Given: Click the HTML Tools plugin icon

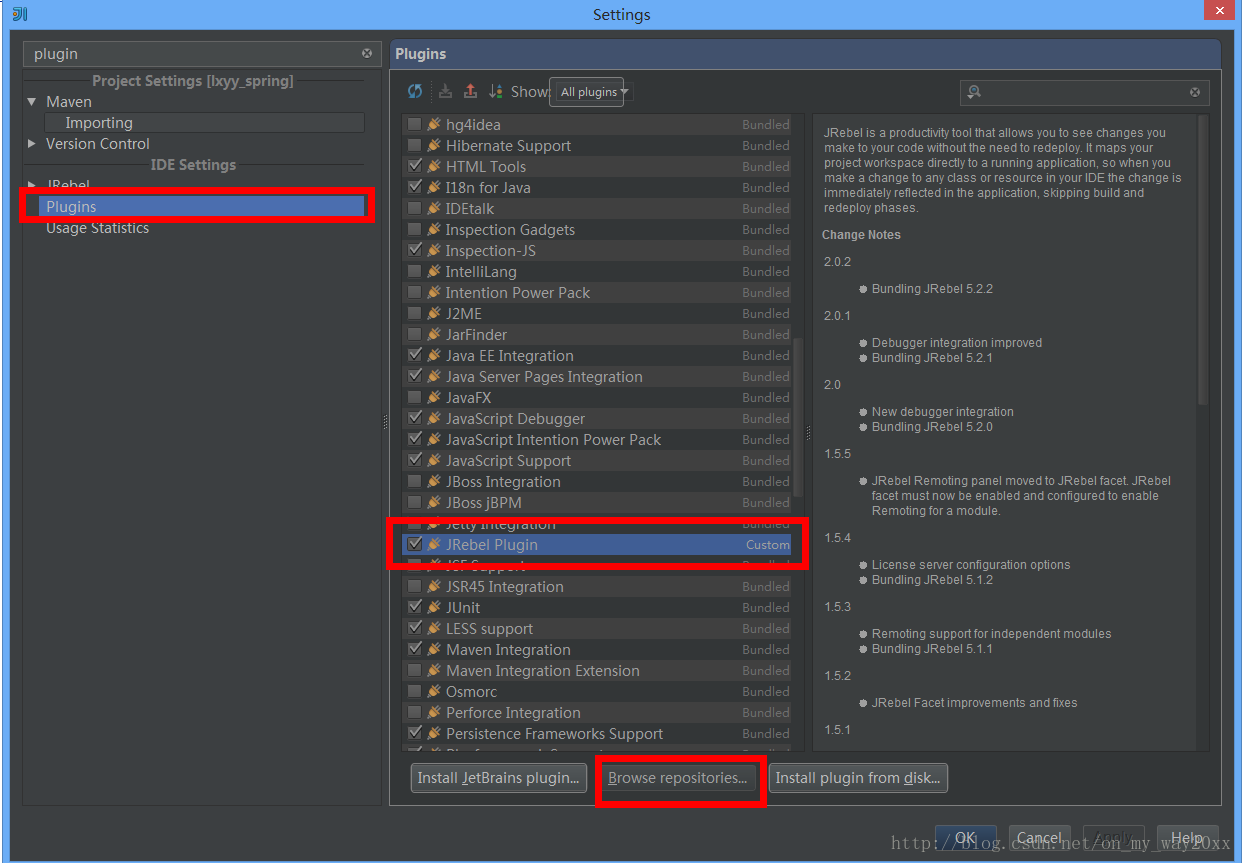Looking at the screenshot, I should coord(434,167).
